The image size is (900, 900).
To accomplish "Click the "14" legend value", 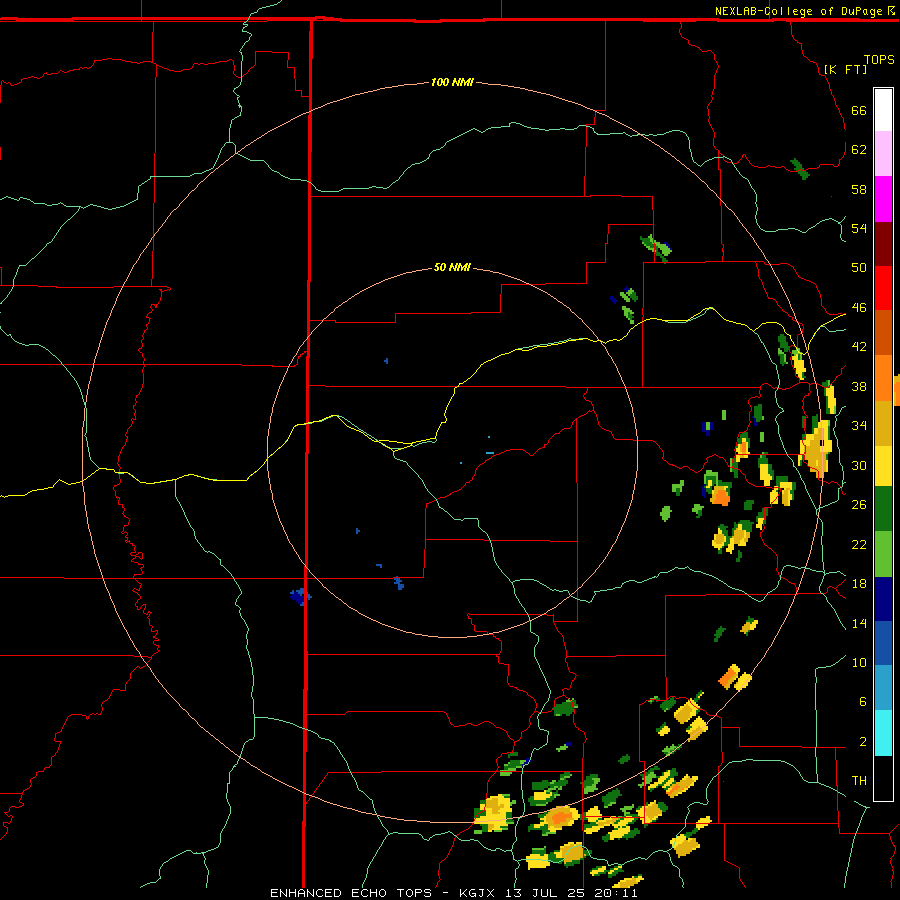I will [x=859, y=624].
